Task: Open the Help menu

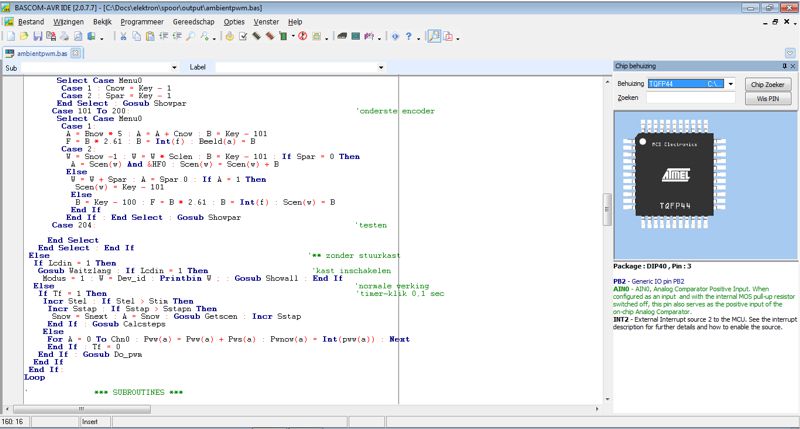Action: tap(295, 22)
